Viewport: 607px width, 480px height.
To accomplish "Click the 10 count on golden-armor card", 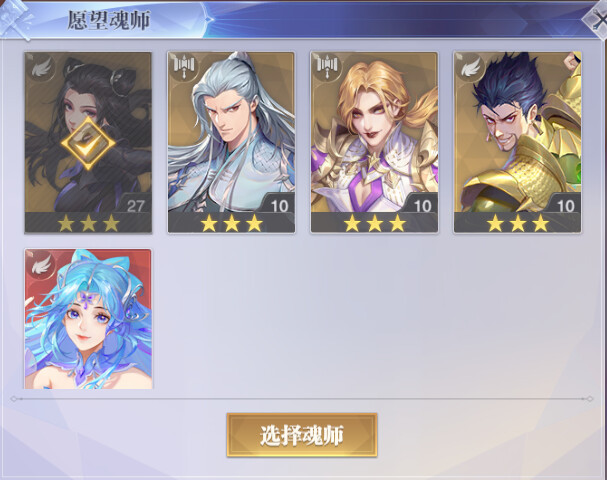I will tap(566, 206).
